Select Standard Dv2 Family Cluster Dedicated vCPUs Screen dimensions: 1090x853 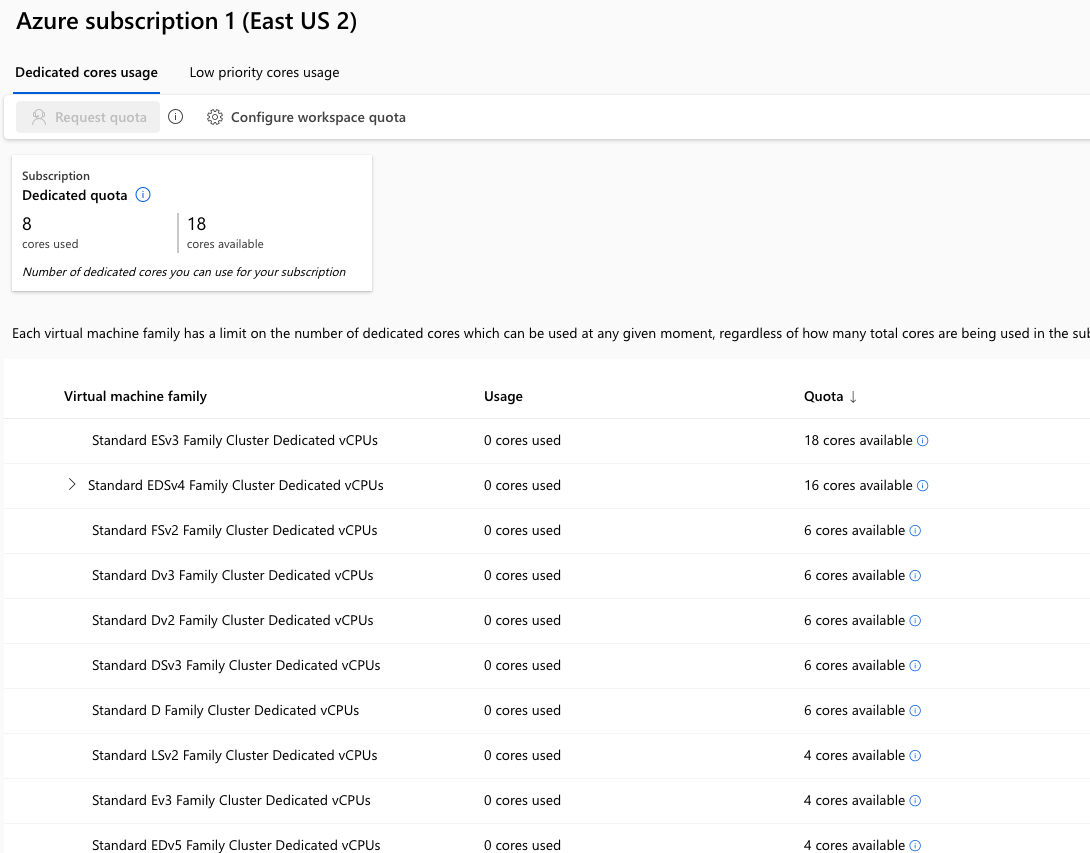click(x=232, y=620)
